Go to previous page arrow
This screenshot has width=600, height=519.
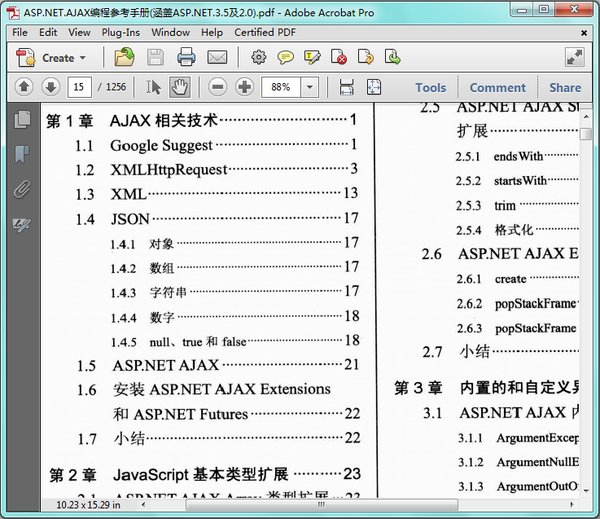click(24, 87)
